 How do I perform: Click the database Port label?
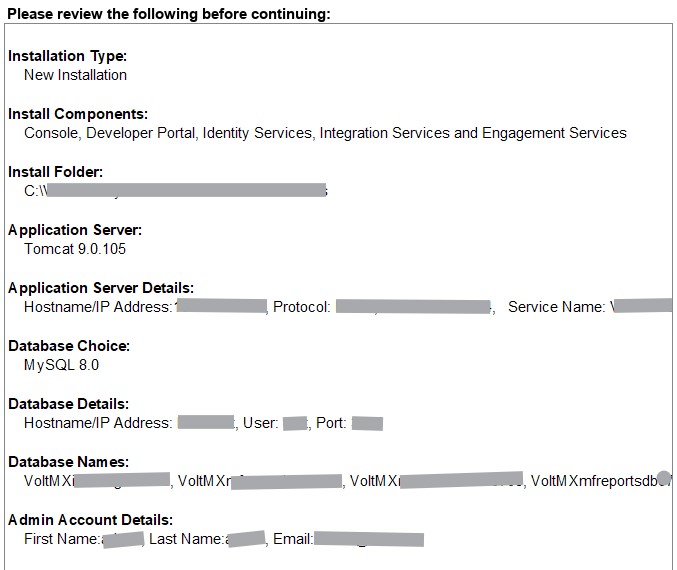point(331,423)
